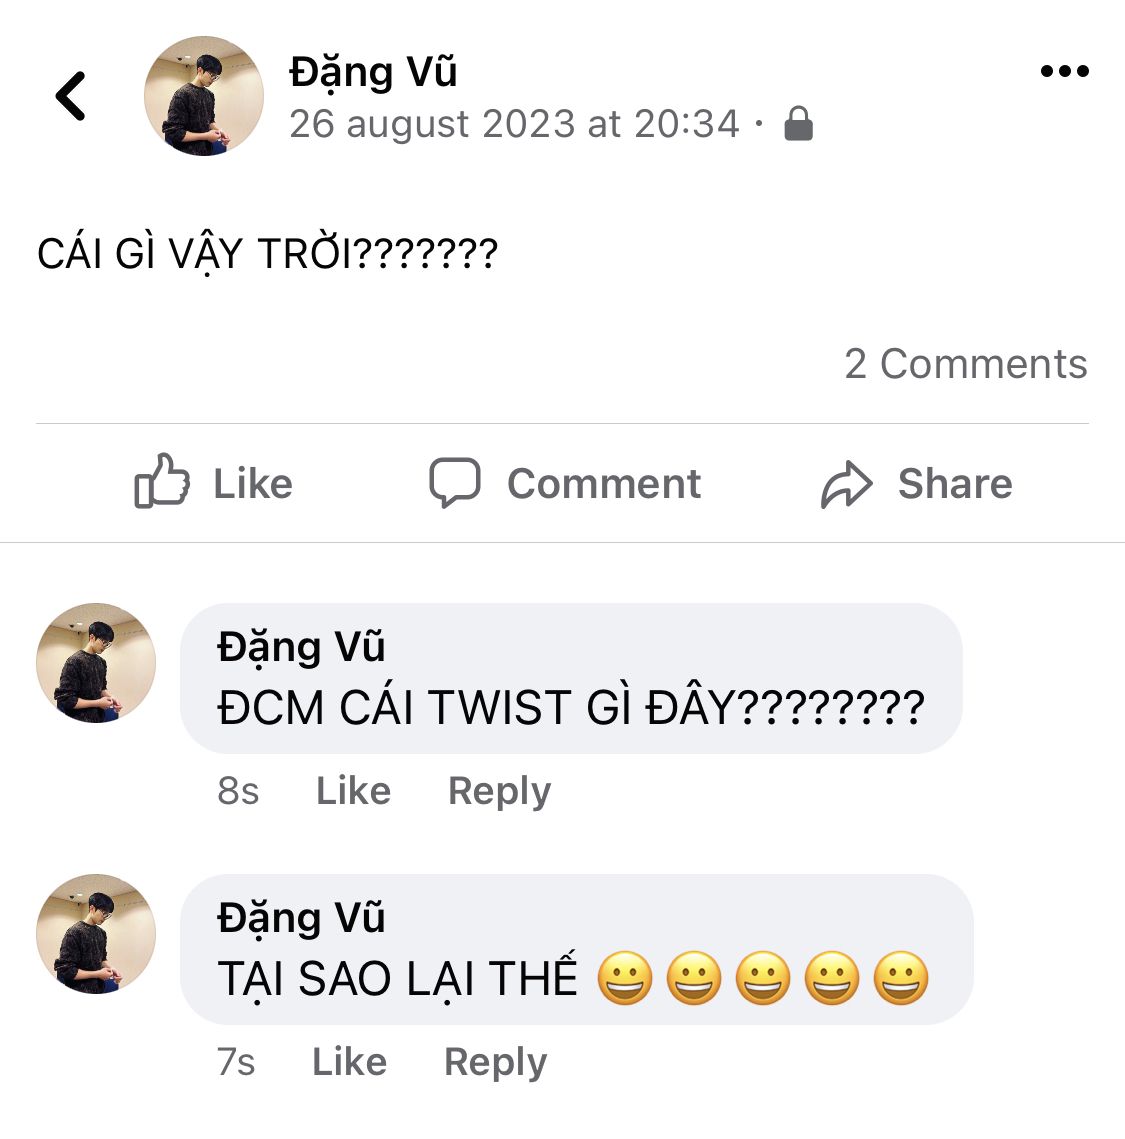1125x1139 pixels.
Task: Open the post timestamp 26 august 2023
Action: pos(514,123)
